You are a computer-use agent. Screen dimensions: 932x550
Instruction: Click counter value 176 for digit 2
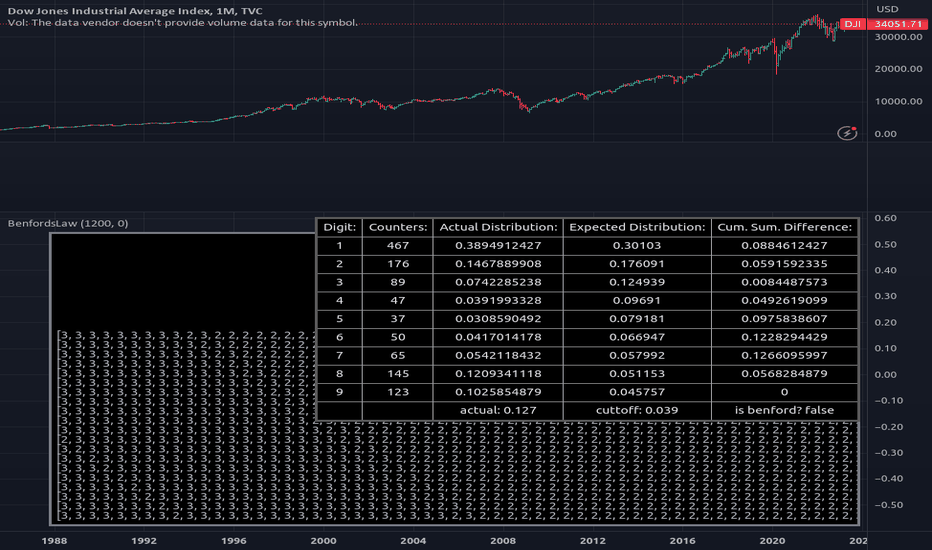click(398, 264)
